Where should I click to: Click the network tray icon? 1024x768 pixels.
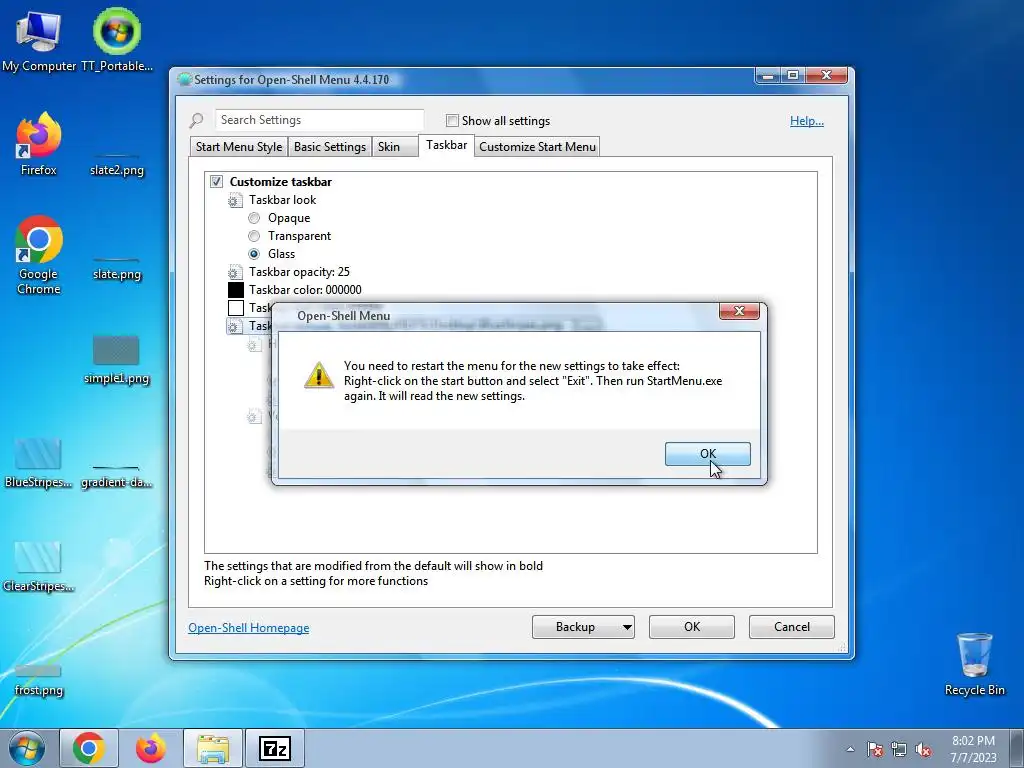(899, 749)
